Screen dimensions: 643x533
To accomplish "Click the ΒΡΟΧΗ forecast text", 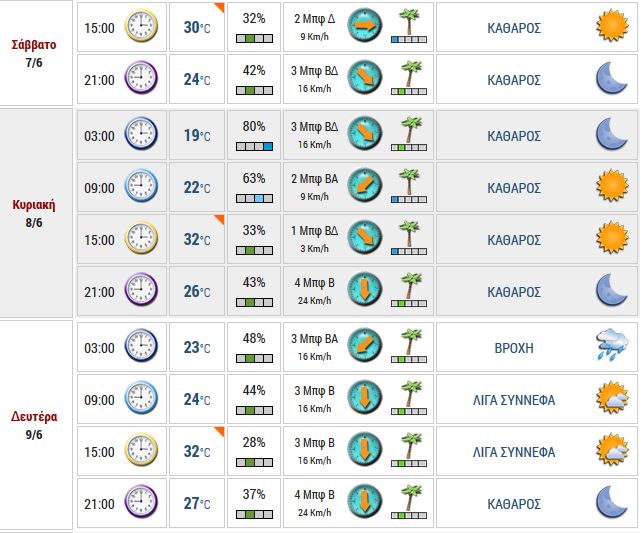I will click(514, 348).
